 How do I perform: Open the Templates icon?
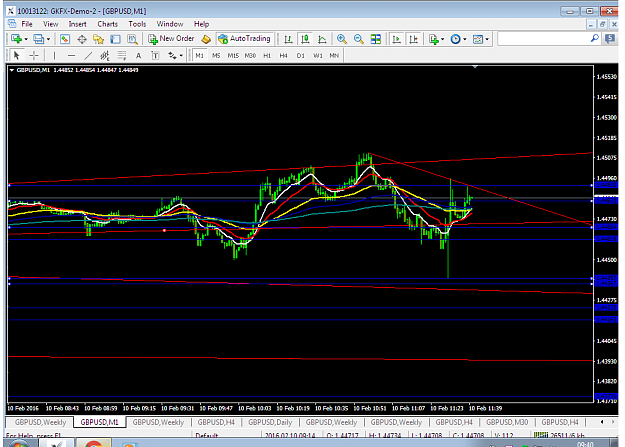pos(477,39)
